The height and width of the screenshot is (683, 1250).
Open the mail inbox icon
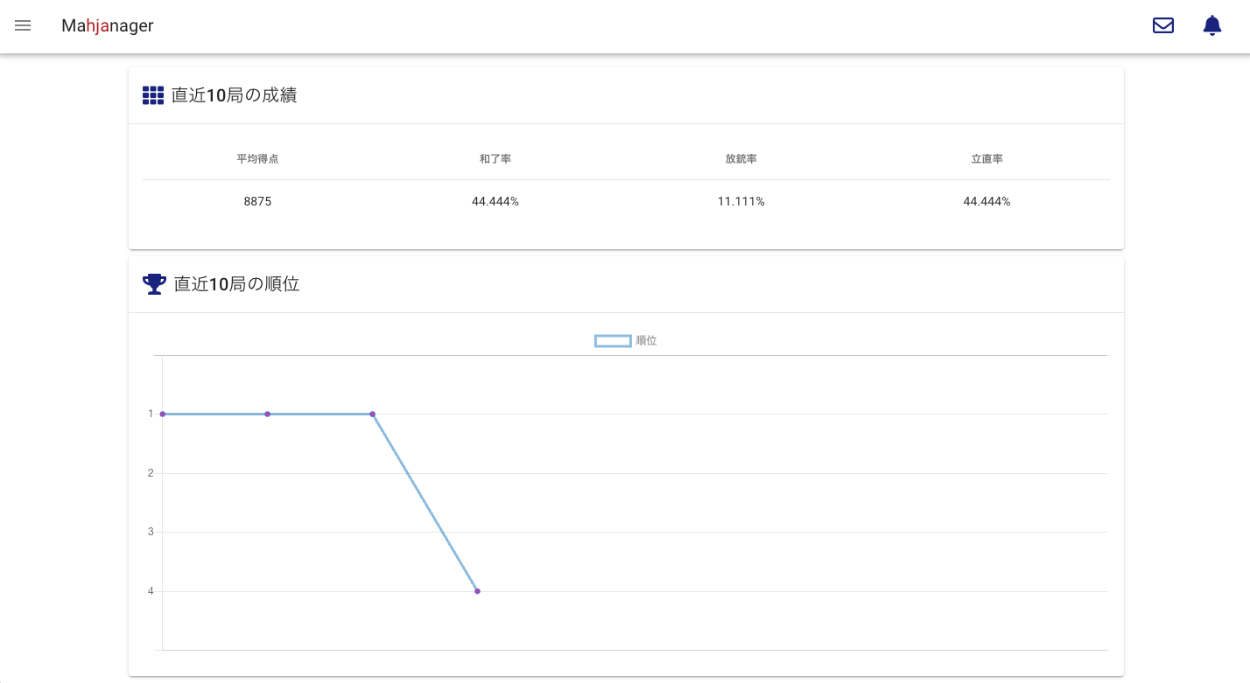tap(1163, 26)
